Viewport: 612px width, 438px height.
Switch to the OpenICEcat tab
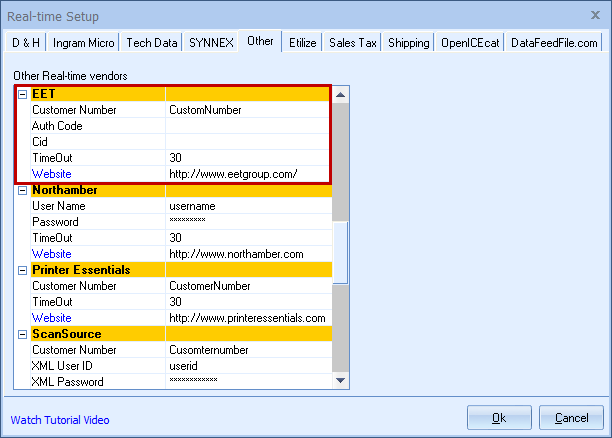(x=470, y=43)
